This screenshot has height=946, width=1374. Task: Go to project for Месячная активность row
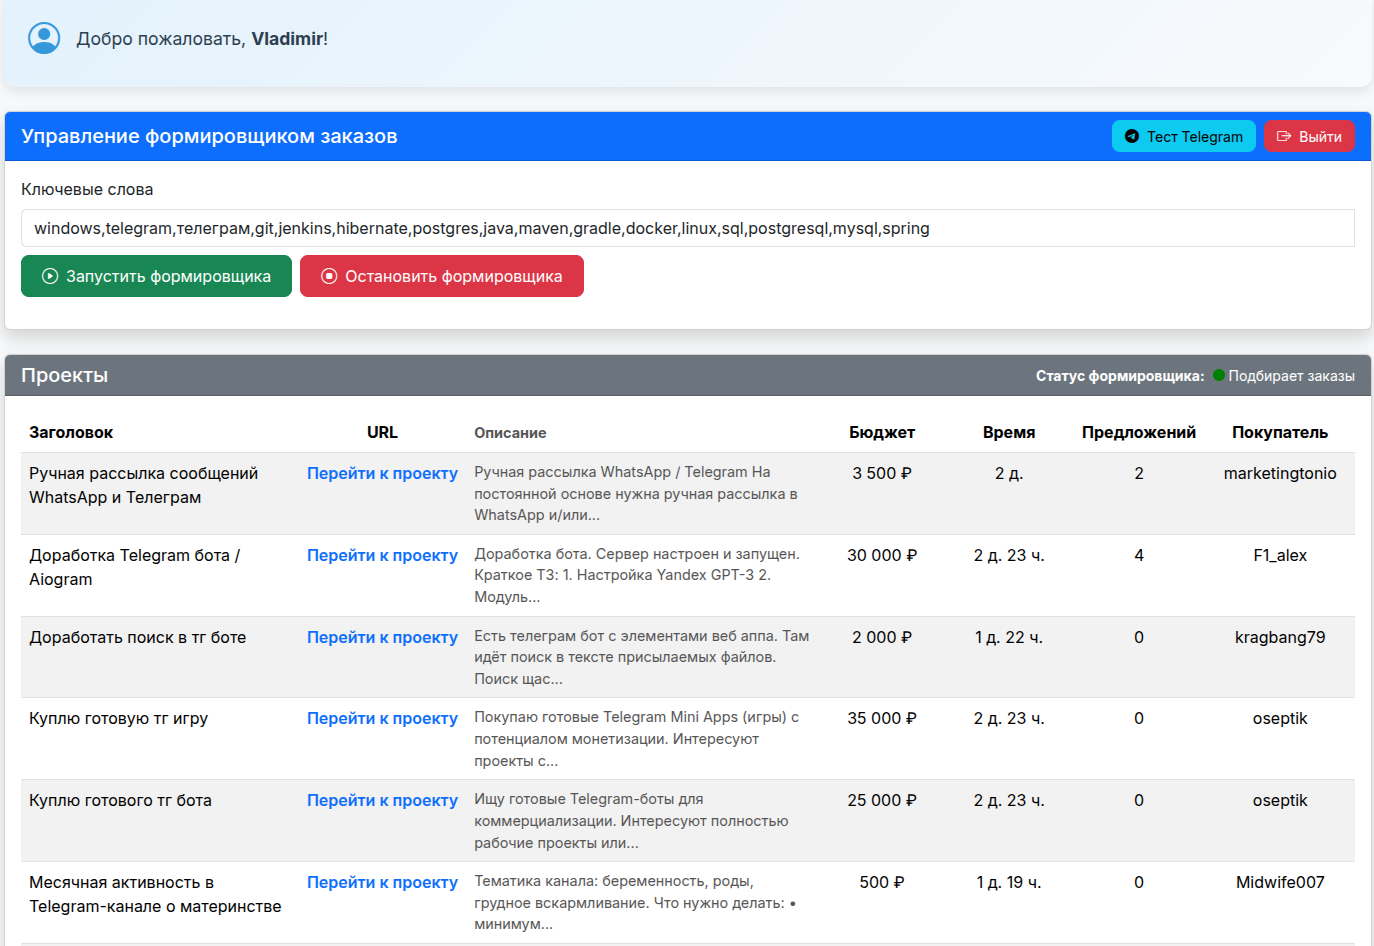tap(382, 883)
